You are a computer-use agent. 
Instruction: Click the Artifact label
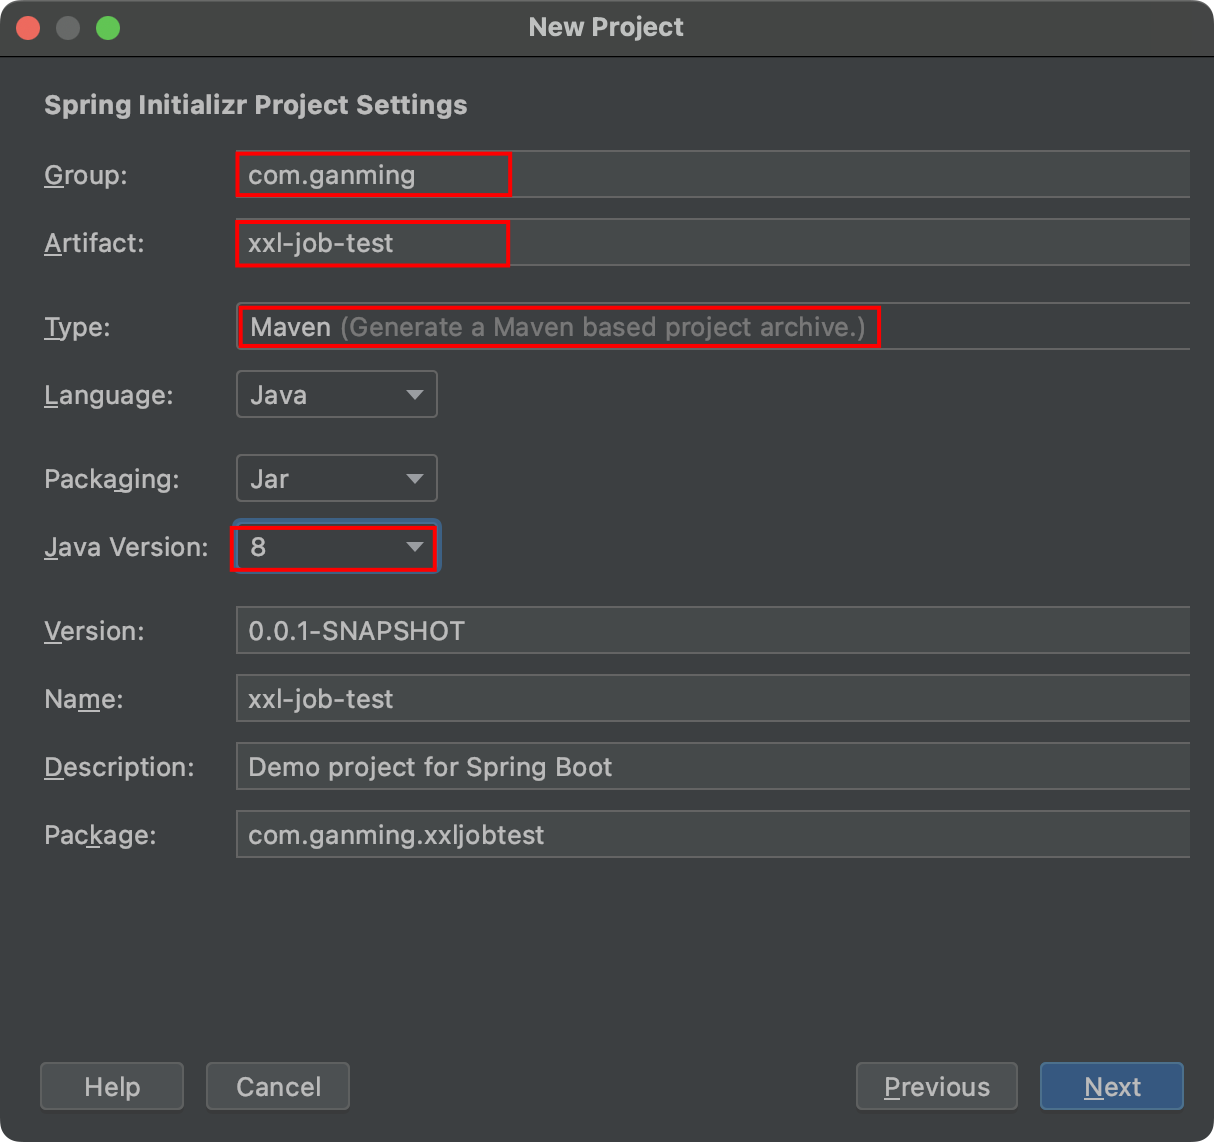pos(94,243)
